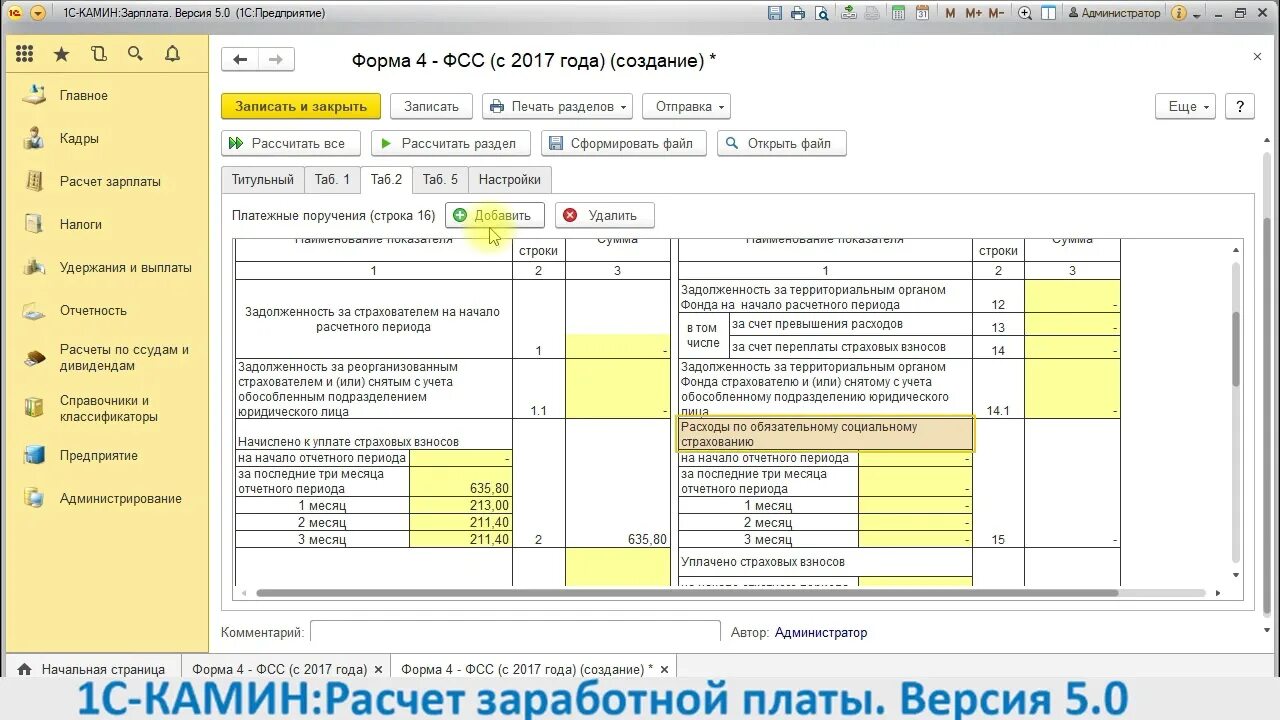Image resolution: width=1280 pixels, height=720 pixels.
Task: Open the Начальная страница tab
Action: tap(92, 669)
